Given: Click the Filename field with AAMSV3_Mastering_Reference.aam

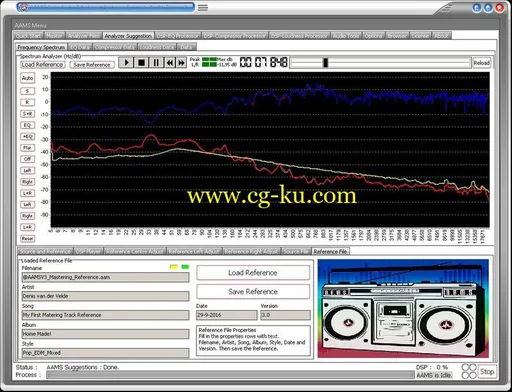Looking at the screenshot, I should 105,277.
